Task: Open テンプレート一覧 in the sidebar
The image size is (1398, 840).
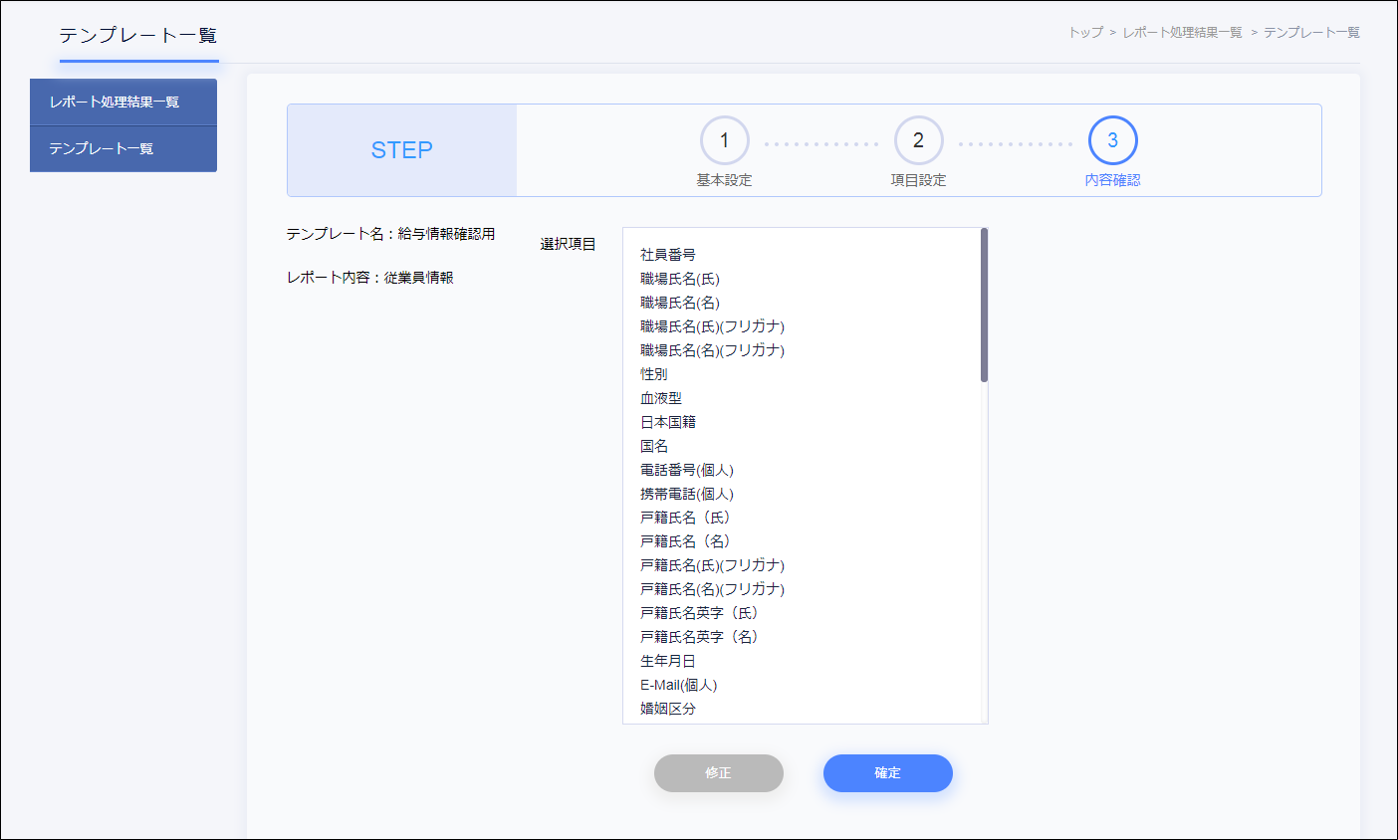Action: click(123, 149)
